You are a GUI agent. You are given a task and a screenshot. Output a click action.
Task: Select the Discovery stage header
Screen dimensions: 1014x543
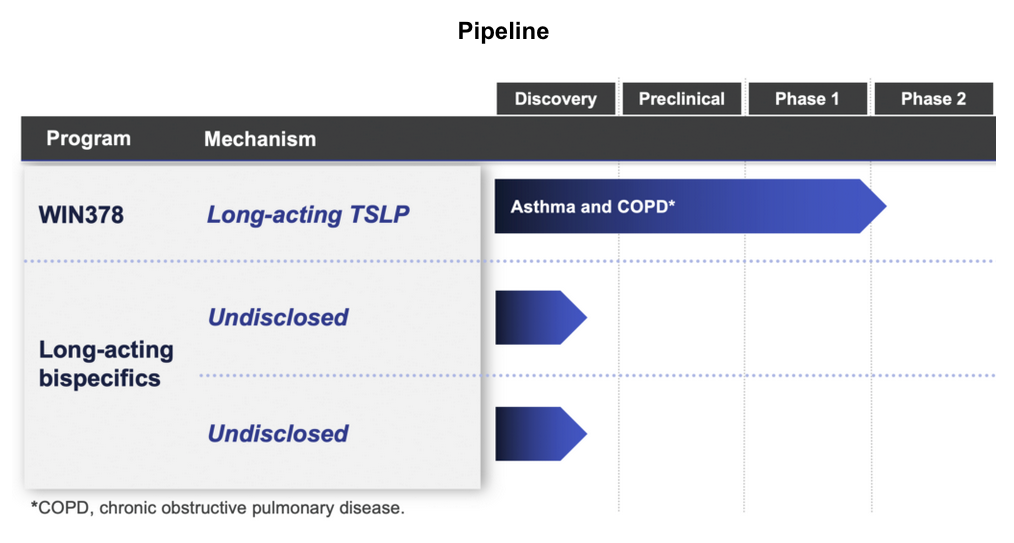(555, 99)
